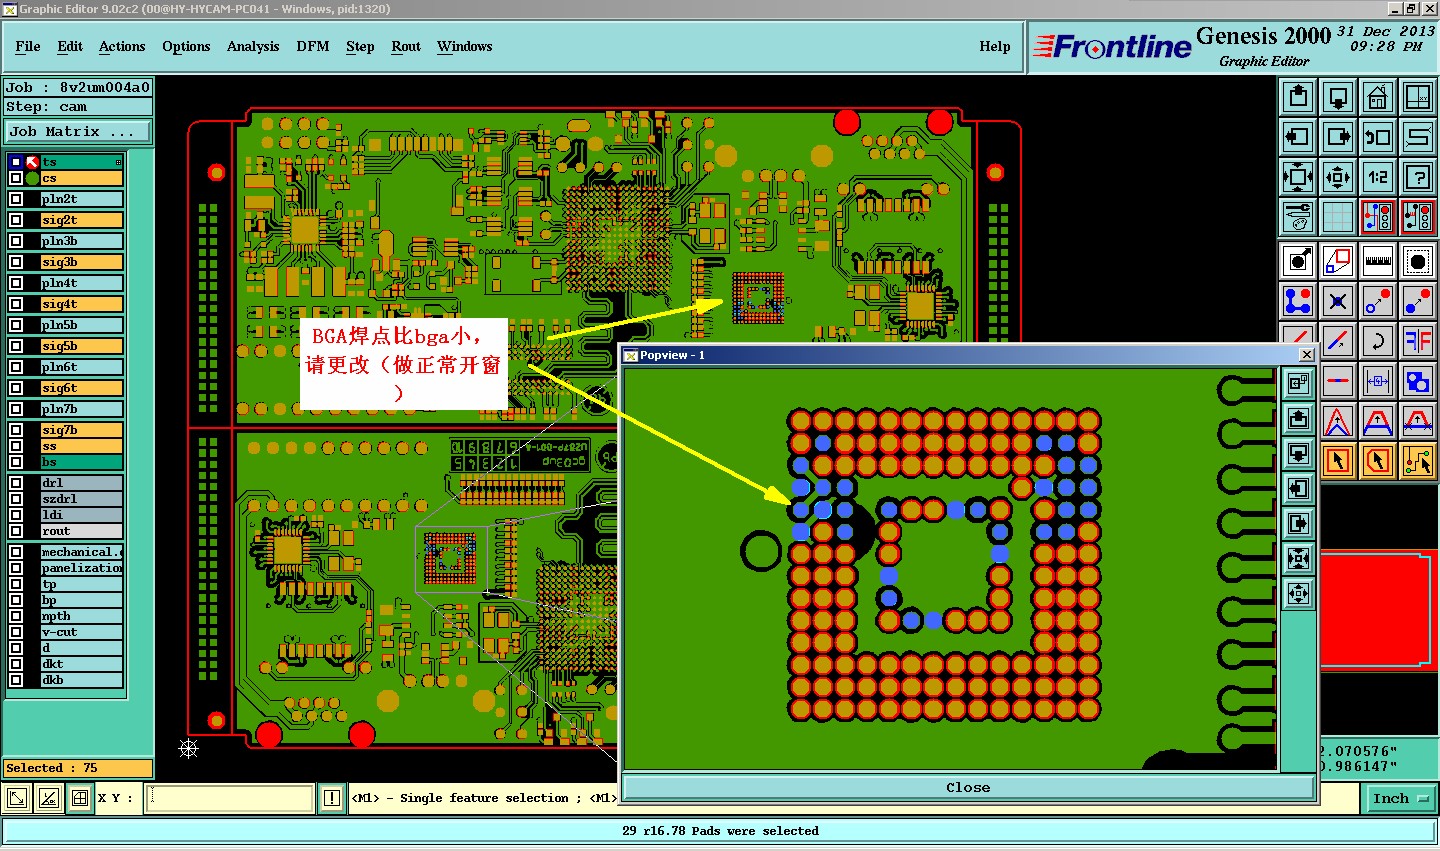This screenshot has width=1440, height=851.
Task: Toggle the grid display icon
Action: point(1338,217)
